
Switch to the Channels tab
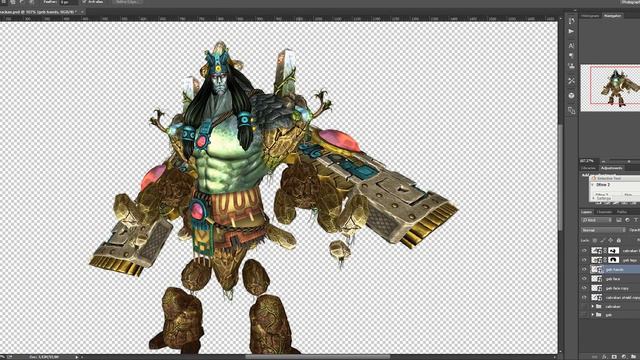(x=604, y=212)
